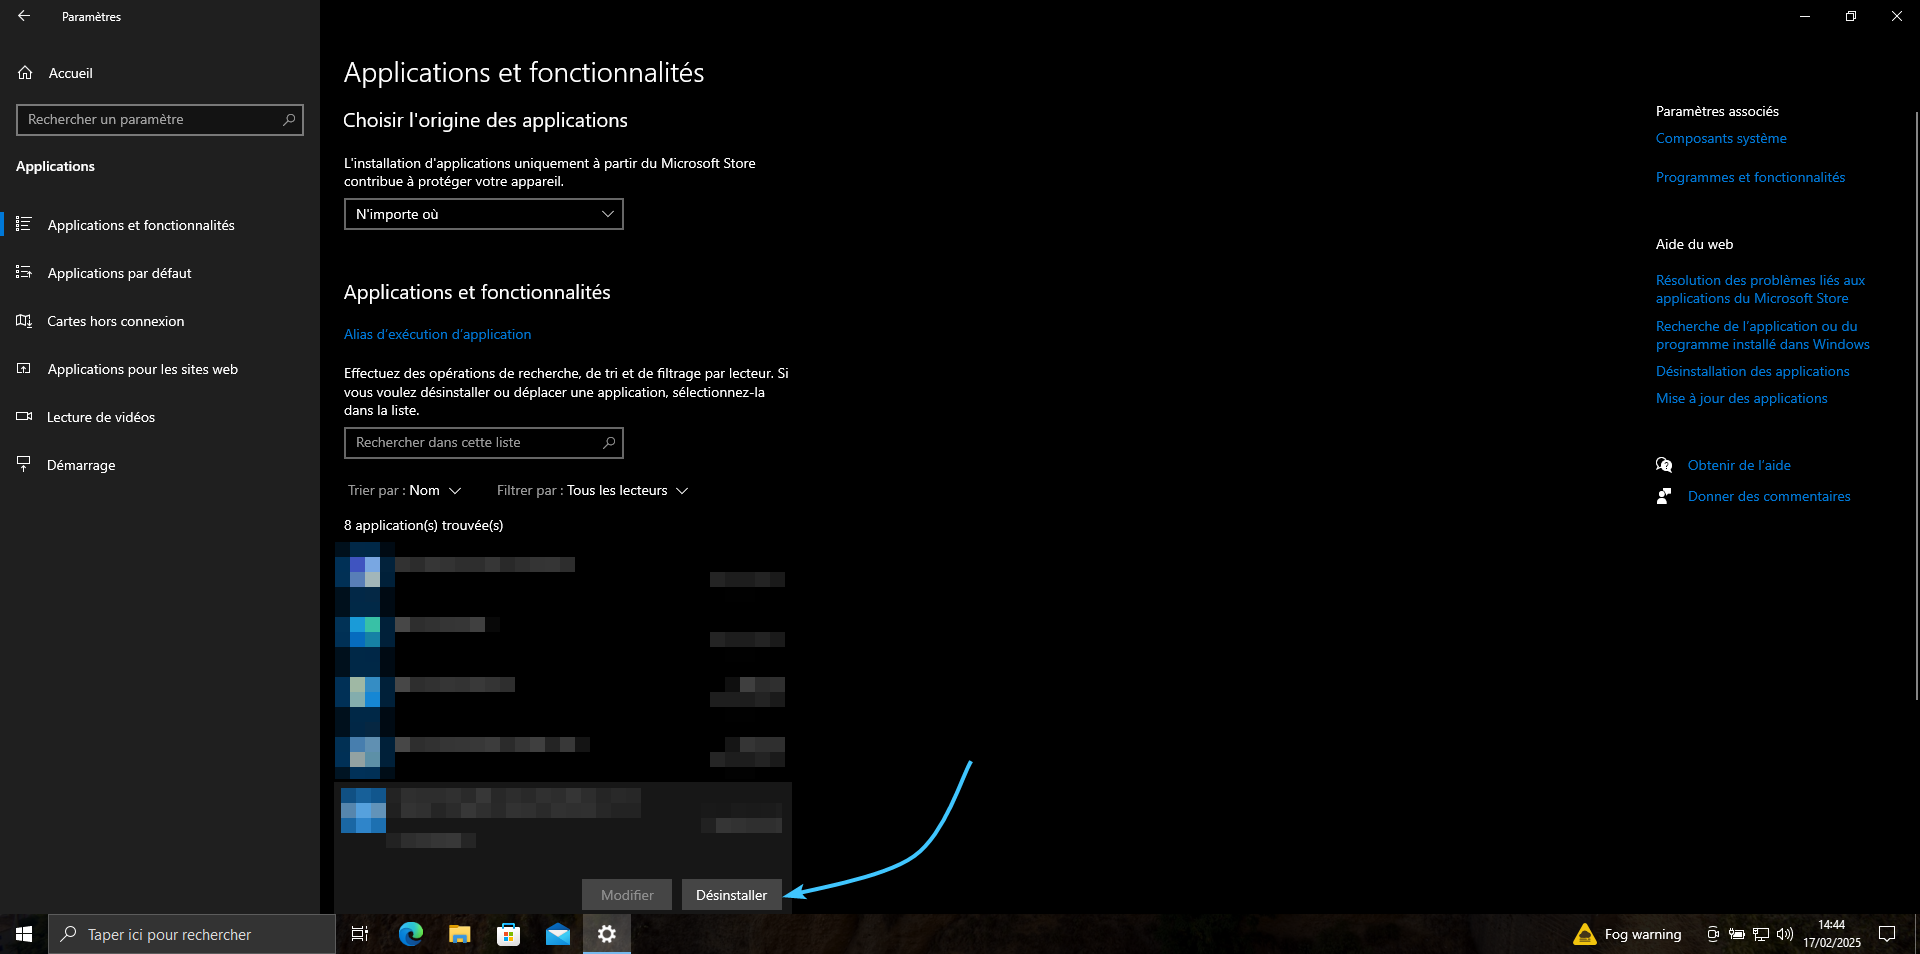Open File Explorer from the taskbar
1920x954 pixels.
click(x=459, y=934)
